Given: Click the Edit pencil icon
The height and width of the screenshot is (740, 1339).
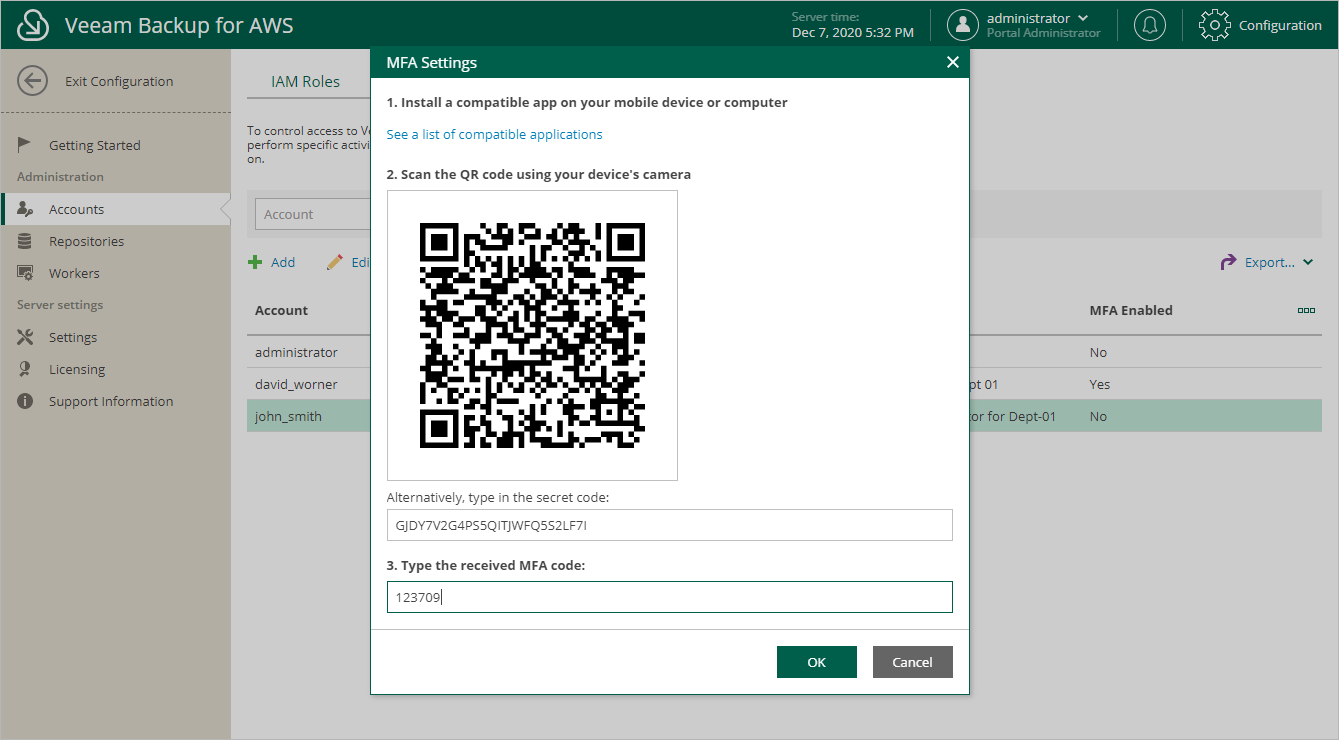Looking at the screenshot, I should click(335, 262).
